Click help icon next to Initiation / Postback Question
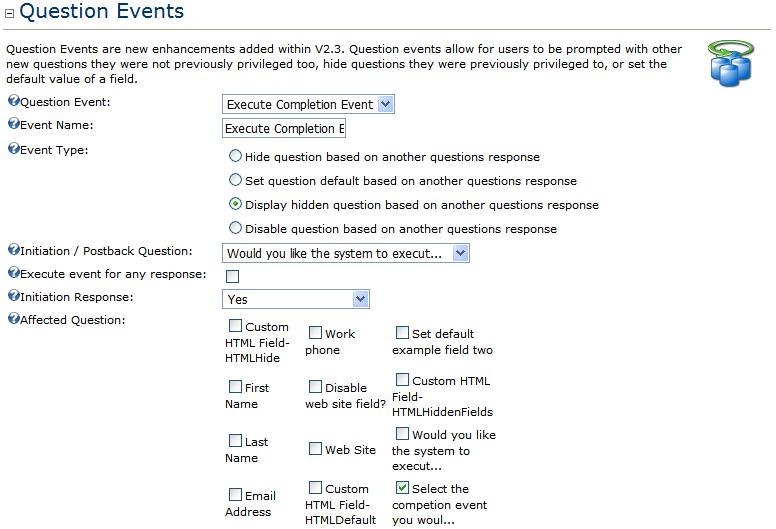 point(13,250)
